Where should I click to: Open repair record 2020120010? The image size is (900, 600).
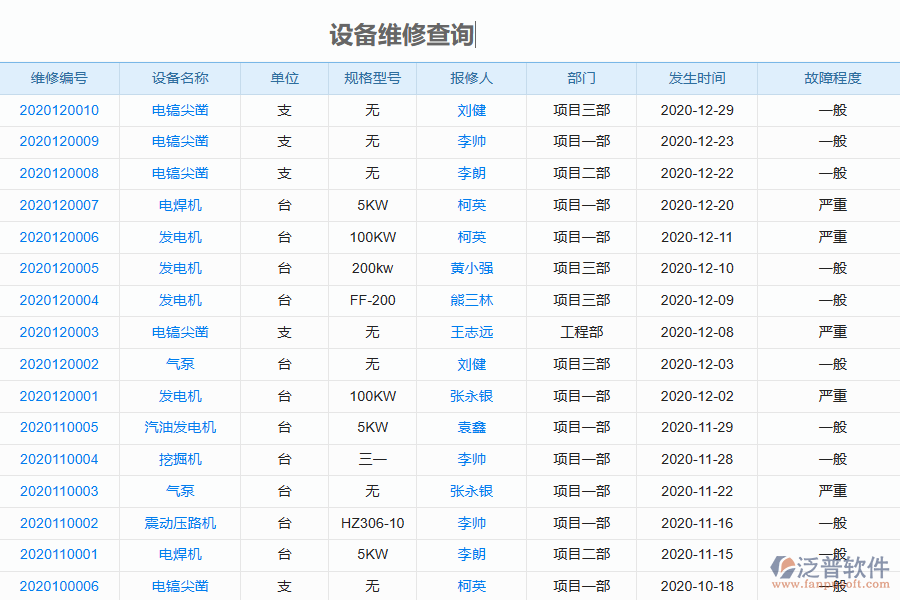point(60,110)
